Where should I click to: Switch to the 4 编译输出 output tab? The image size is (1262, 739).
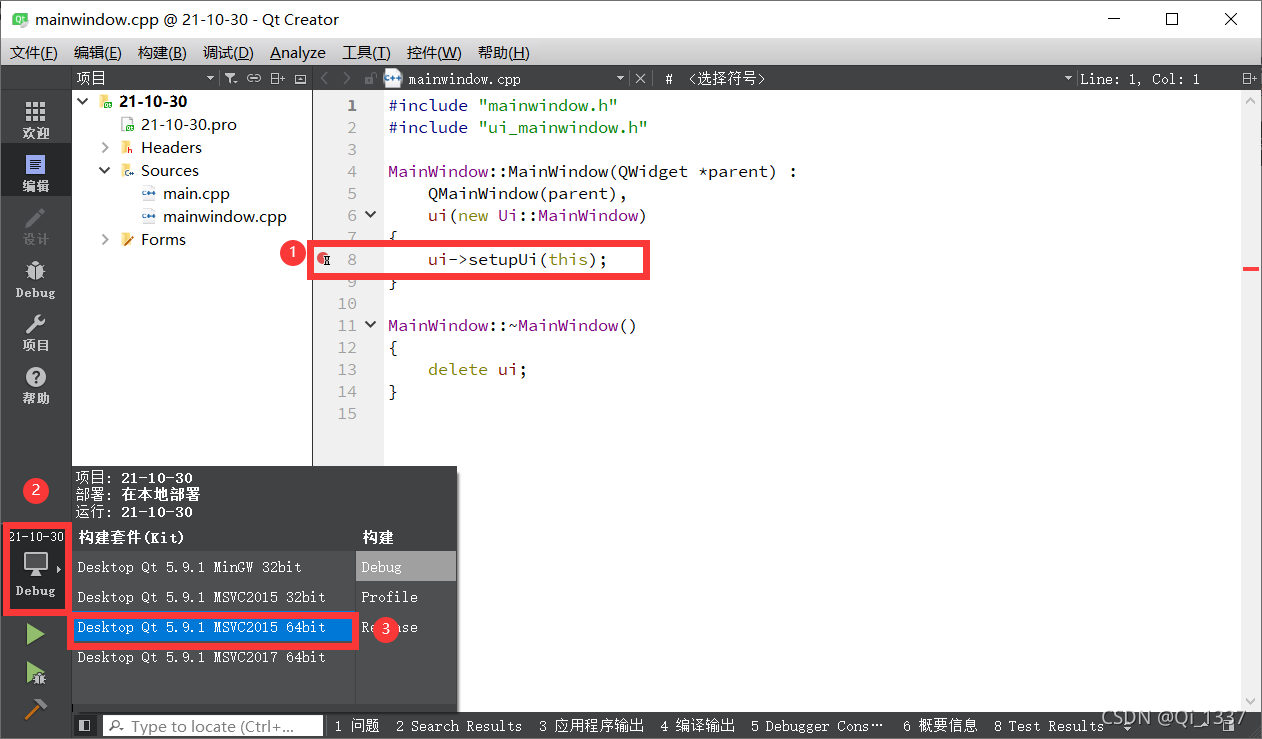click(697, 726)
